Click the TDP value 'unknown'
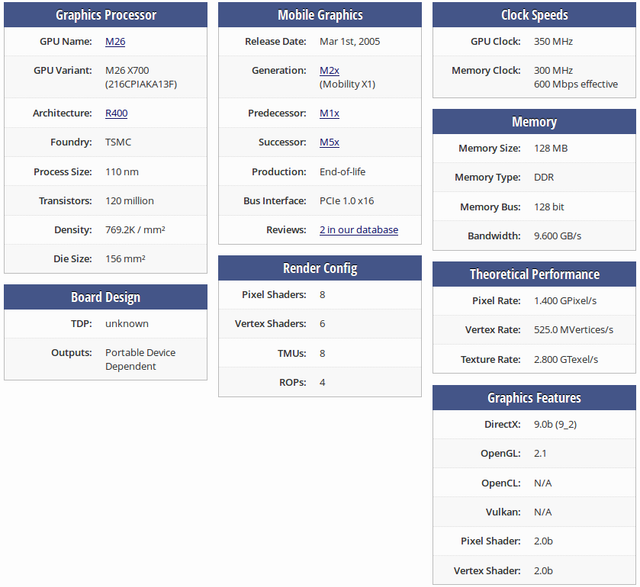 point(127,324)
